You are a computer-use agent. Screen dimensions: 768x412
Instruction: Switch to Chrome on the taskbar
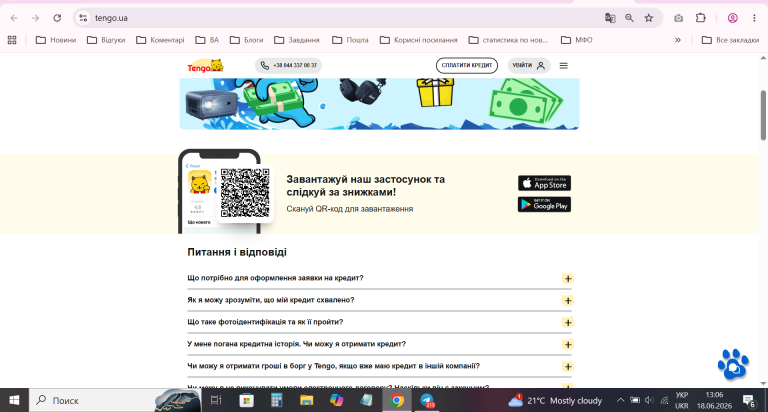(x=397, y=401)
